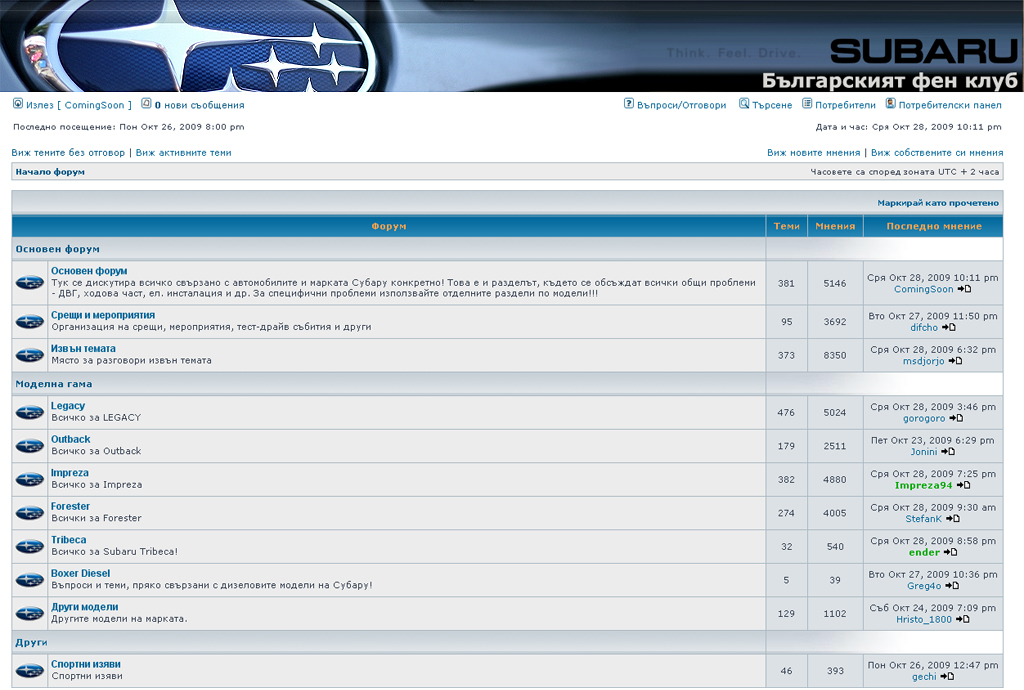Click the Subaru icon in Tribeca row
Viewport: 1024px width, 690px height.
tap(29, 546)
